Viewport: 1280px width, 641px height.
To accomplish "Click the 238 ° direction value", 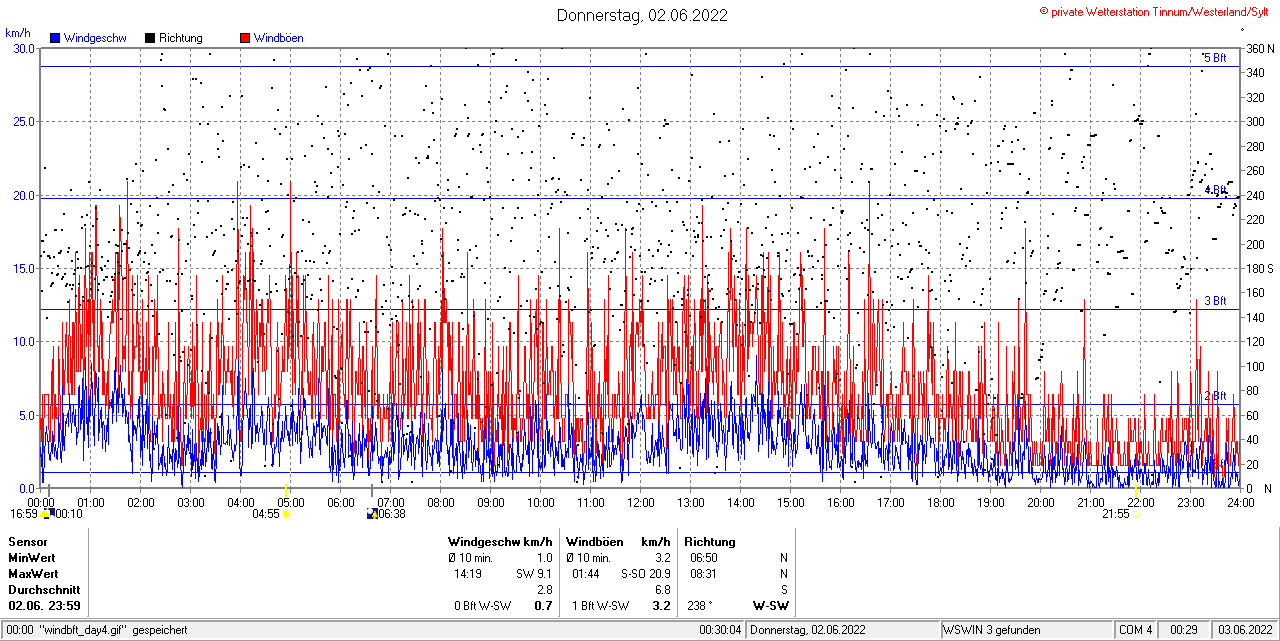I will coord(701,606).
